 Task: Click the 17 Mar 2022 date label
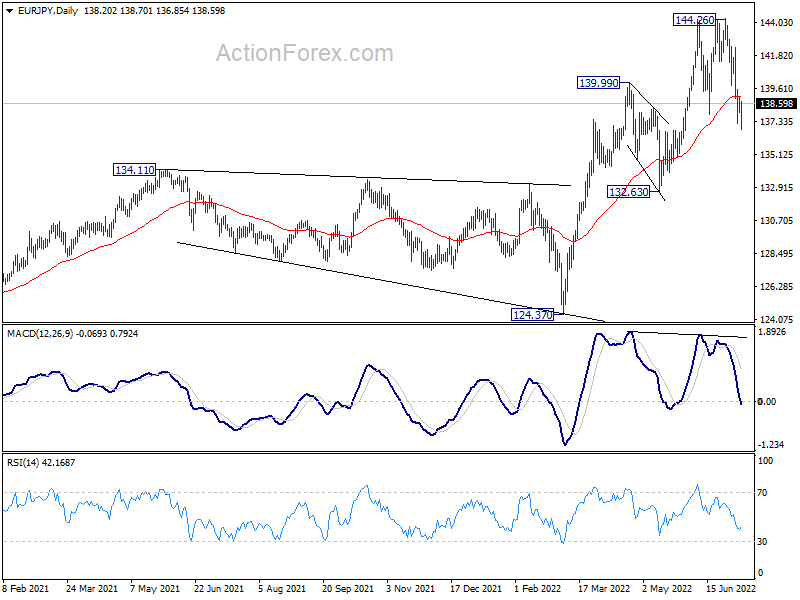[605, 588]
